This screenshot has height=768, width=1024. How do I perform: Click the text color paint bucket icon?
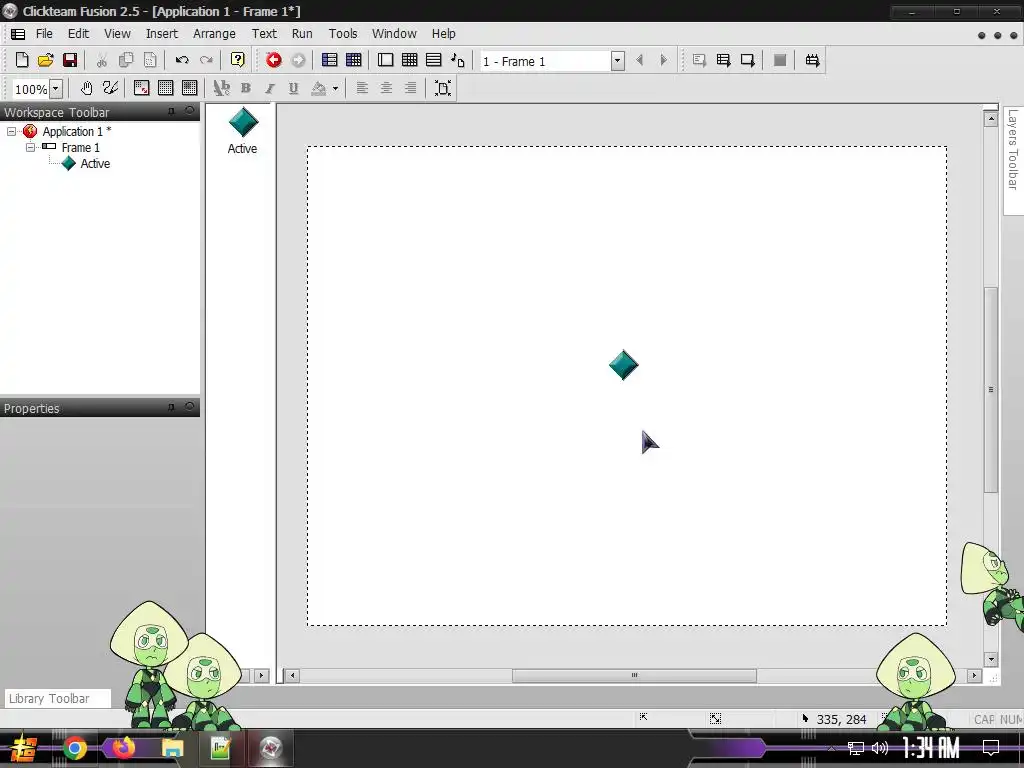pyautogui.click(x=319, y=88)
